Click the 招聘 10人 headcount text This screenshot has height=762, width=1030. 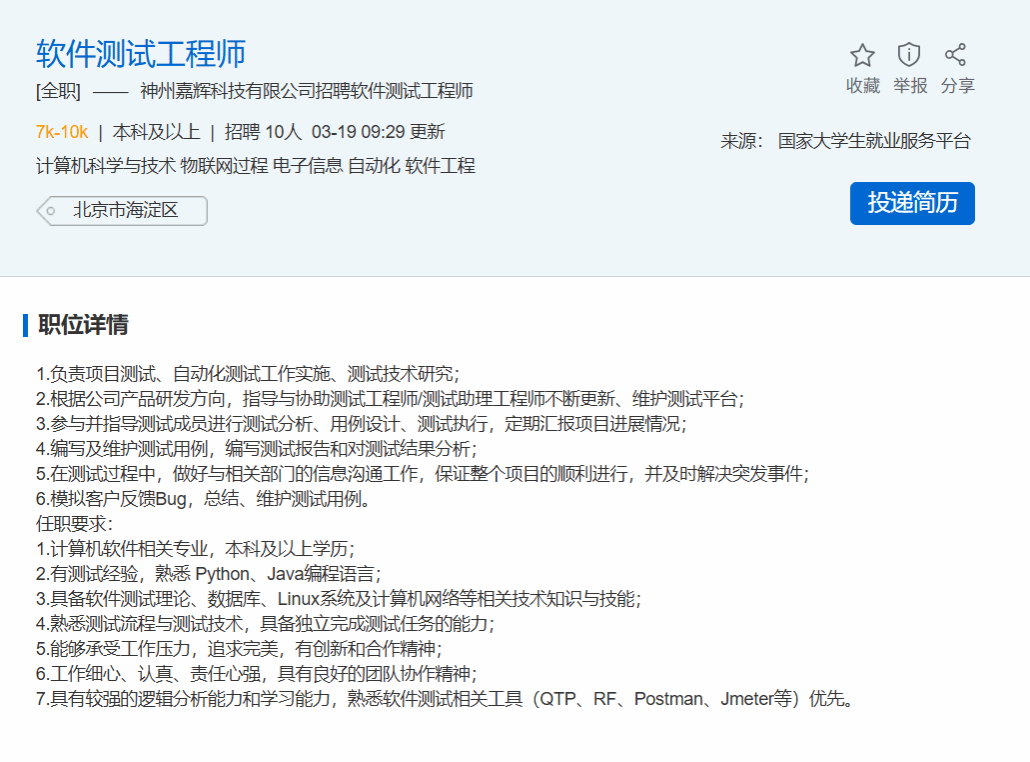(x=262, y=132)
